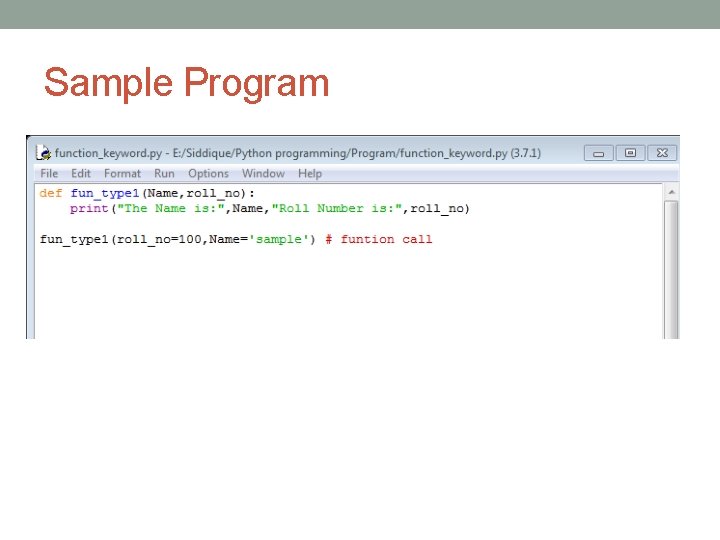The width and height of the screenshot is (720, 540).
Task: Click the IDLE Python icon in title bar
Action: pyautogui.click(x=44, y=152)
